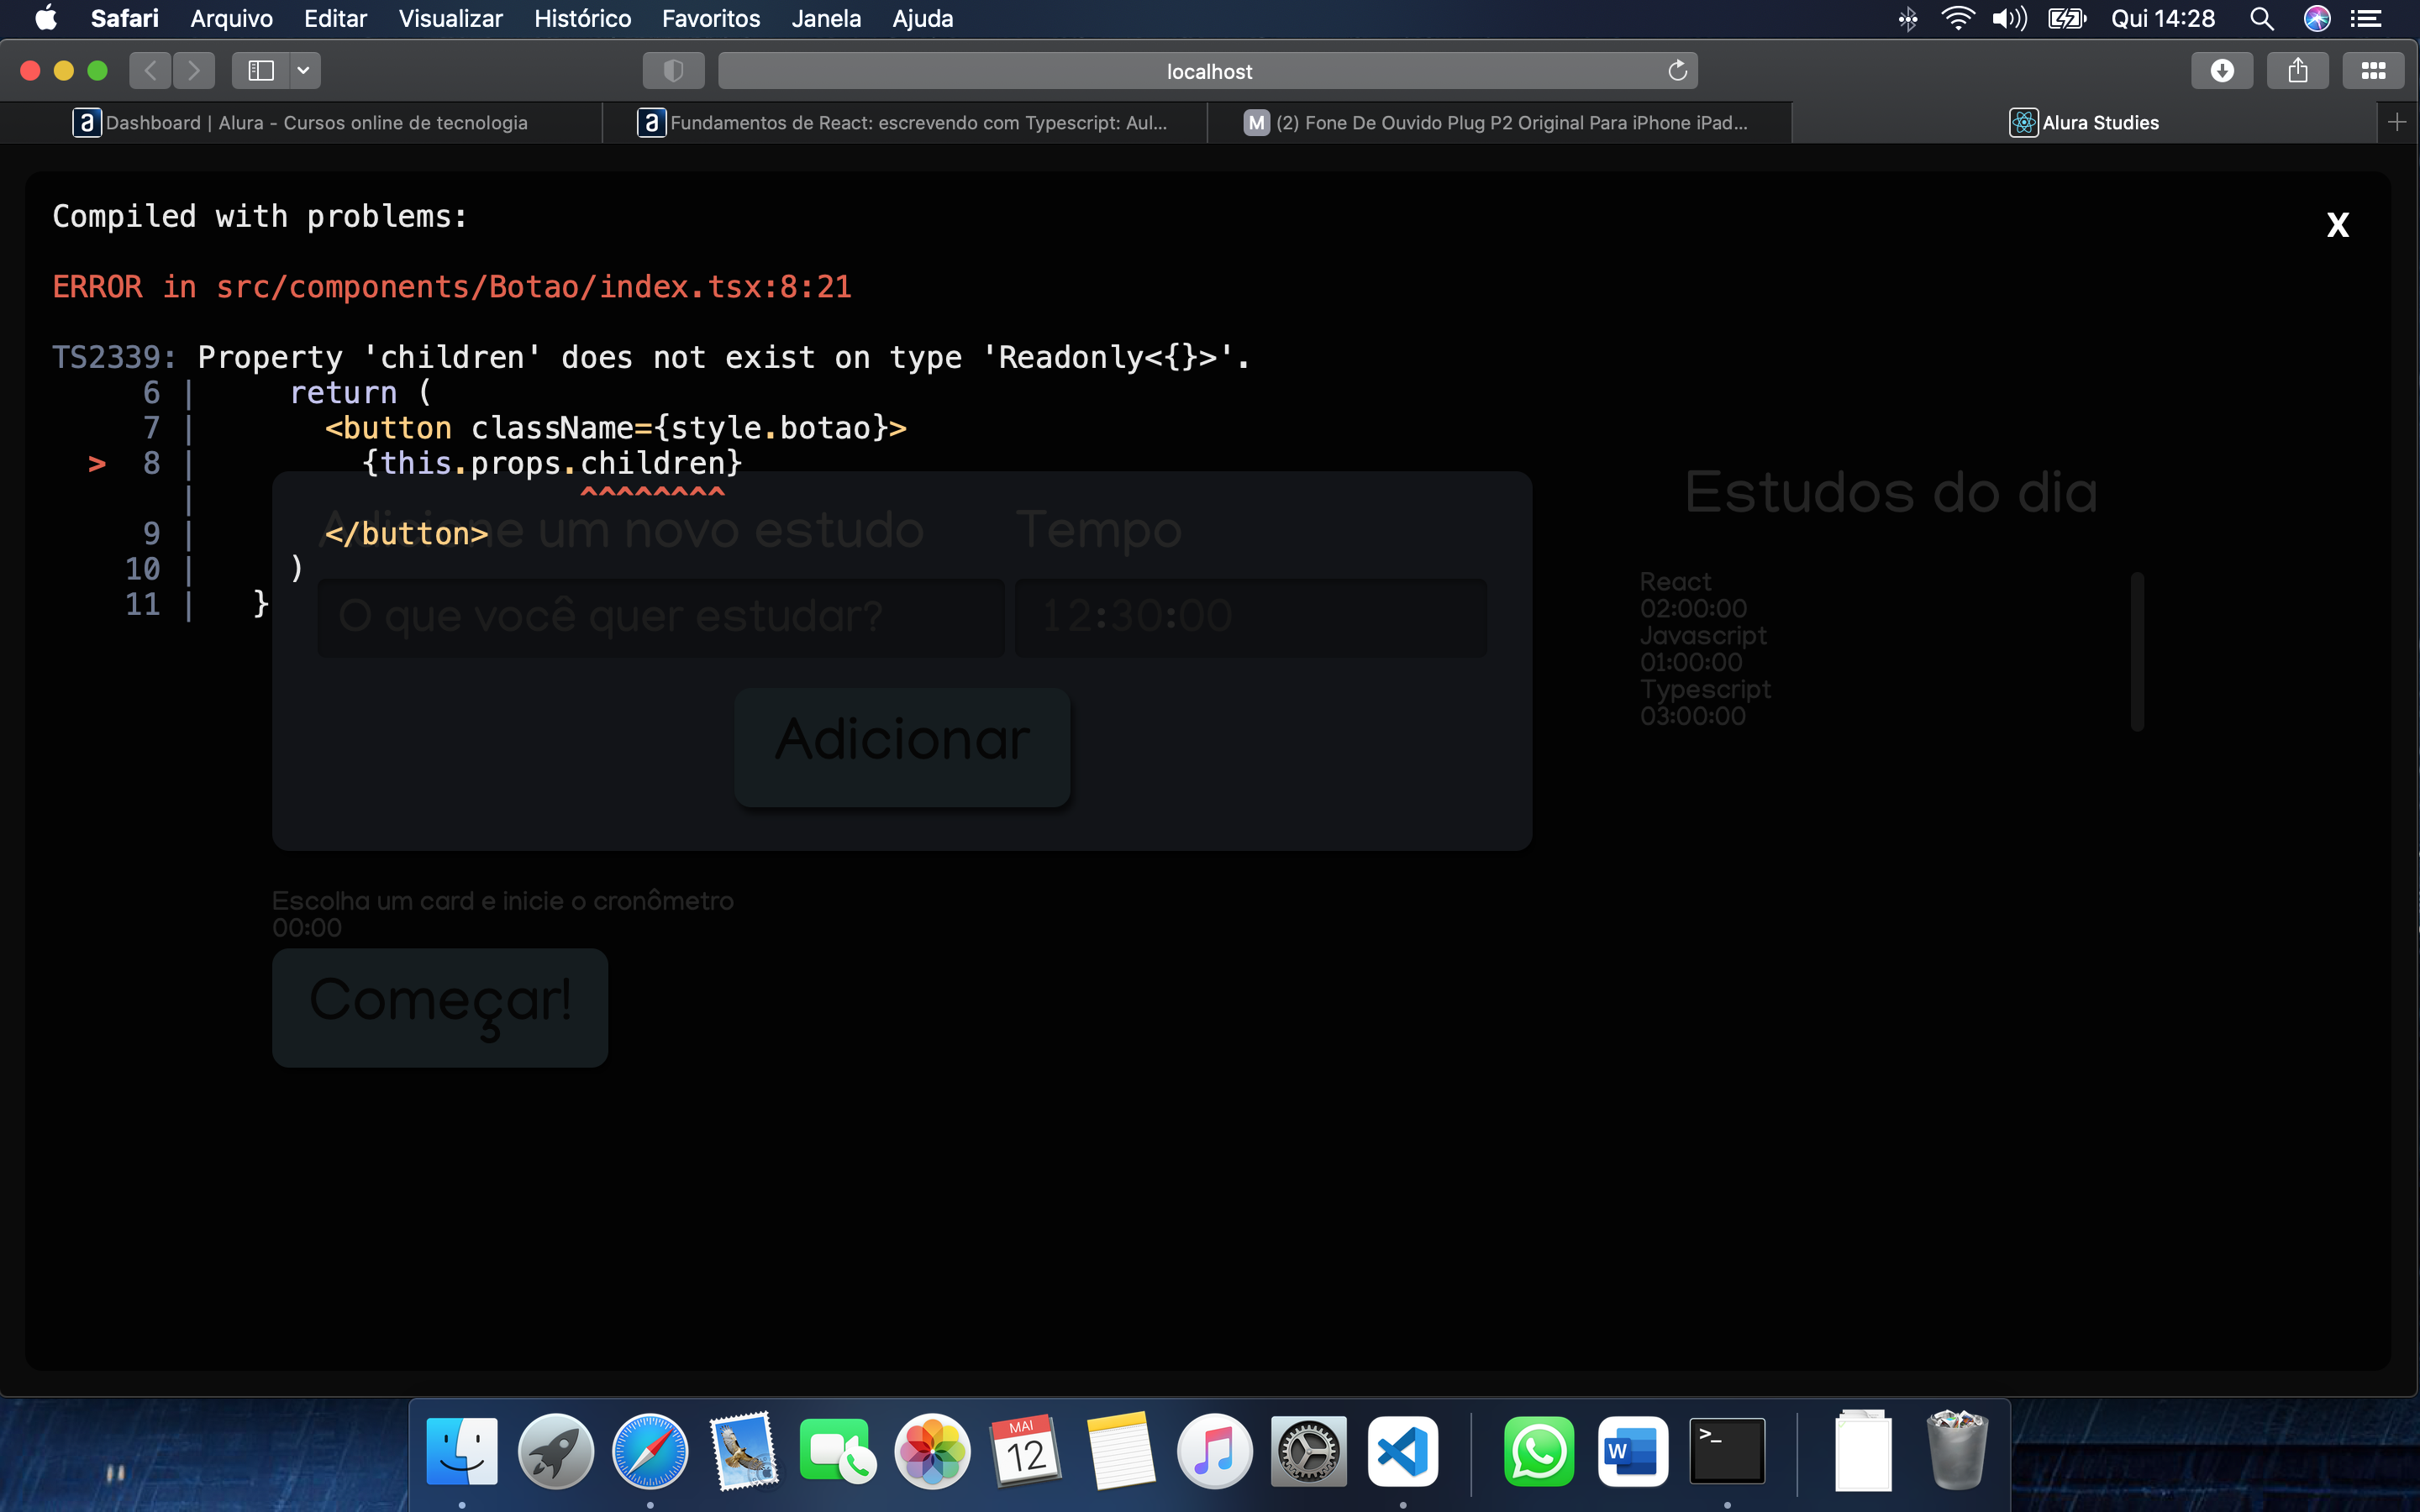Open Photos from the Dock
This screenshot has width=2420, height=1512.
pos(932,1451)
